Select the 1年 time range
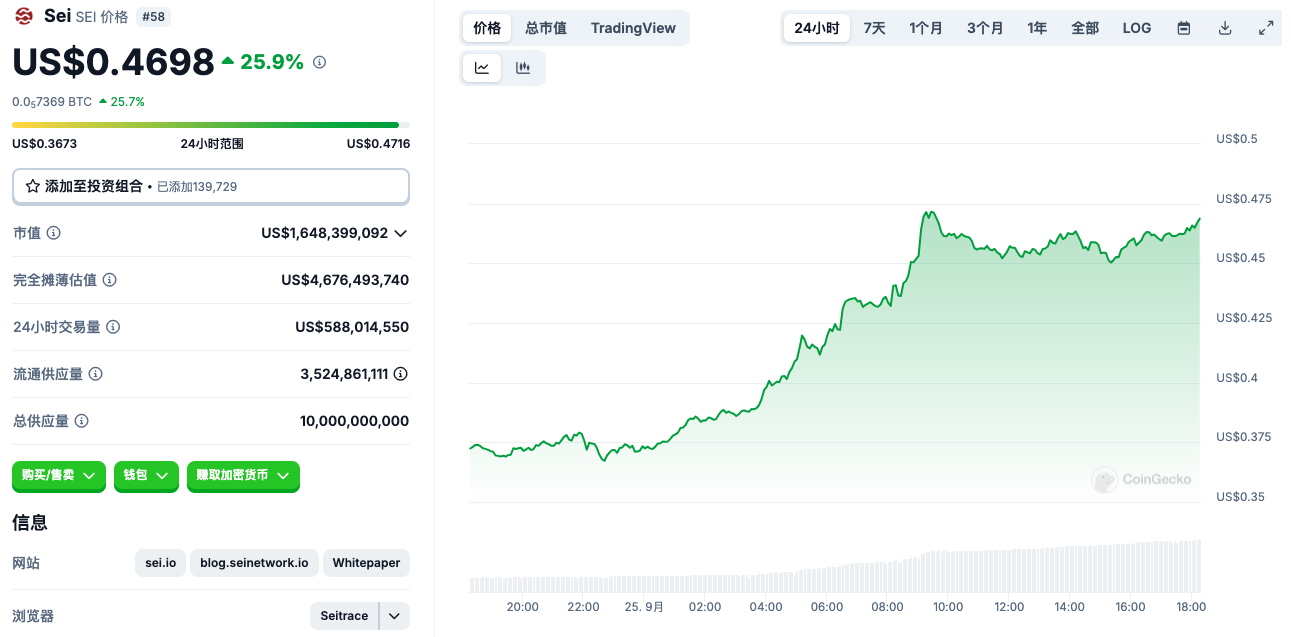Viewport: 1291px width, 637px height. click(x=1037, y=28)
